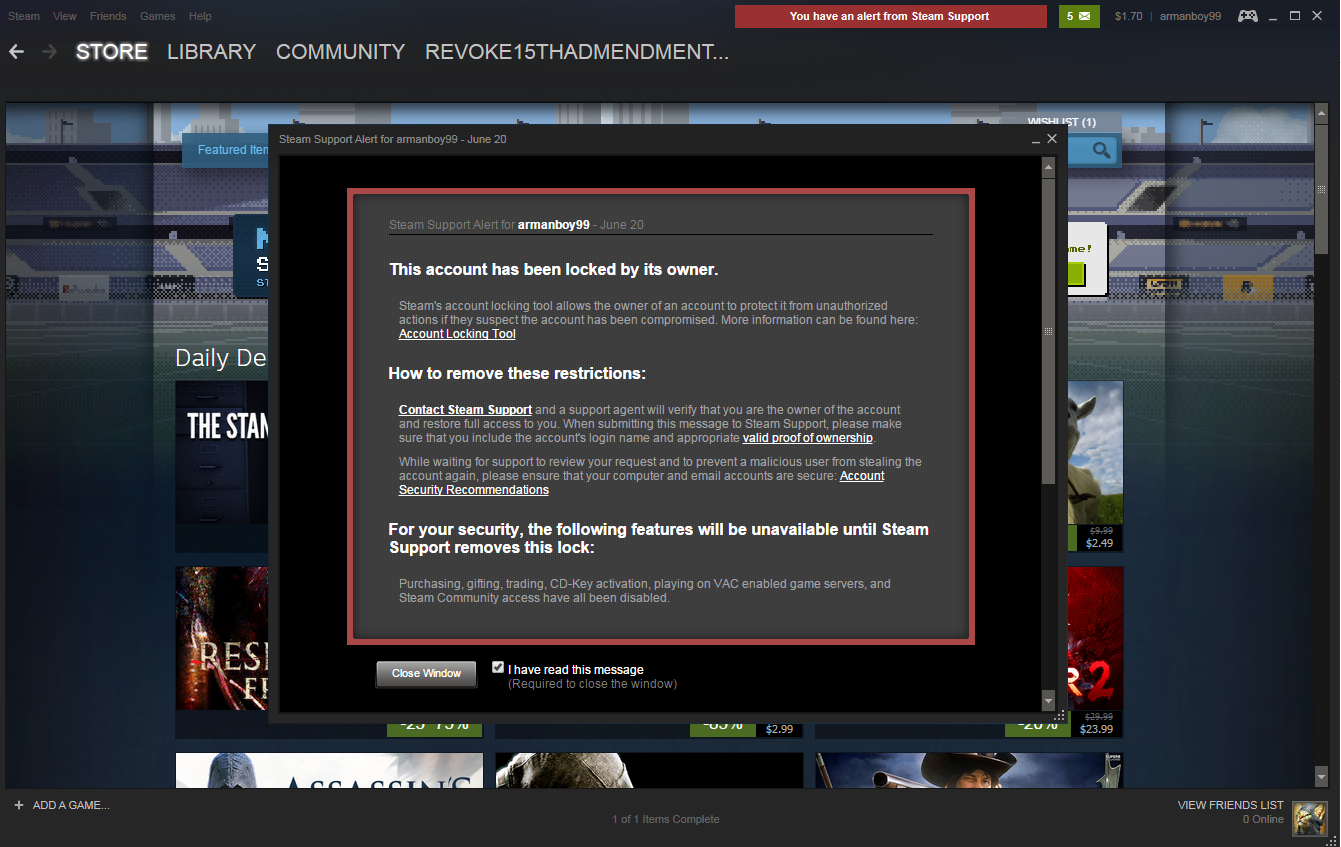Image resolution: width=1341 pixels, height=847 pixels.
Task: Click the store search magnifier icon
Action: pos(1101,150)
